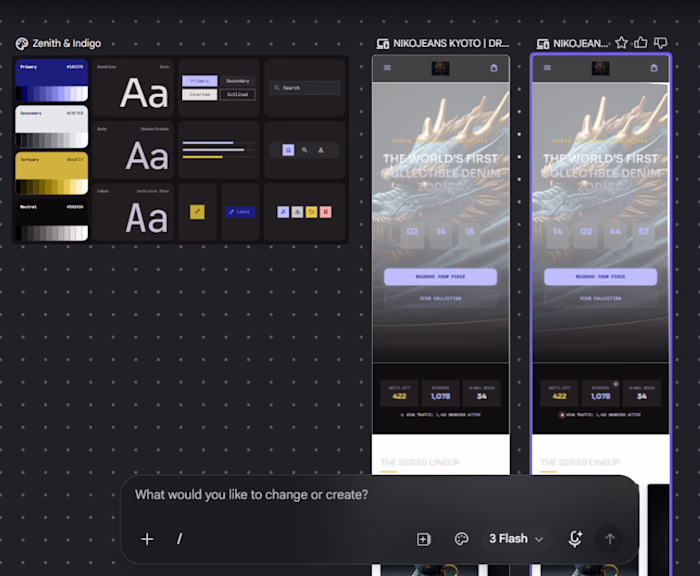Click the Body typography card
Screen dimensions: 700x576
pos(133,150)
